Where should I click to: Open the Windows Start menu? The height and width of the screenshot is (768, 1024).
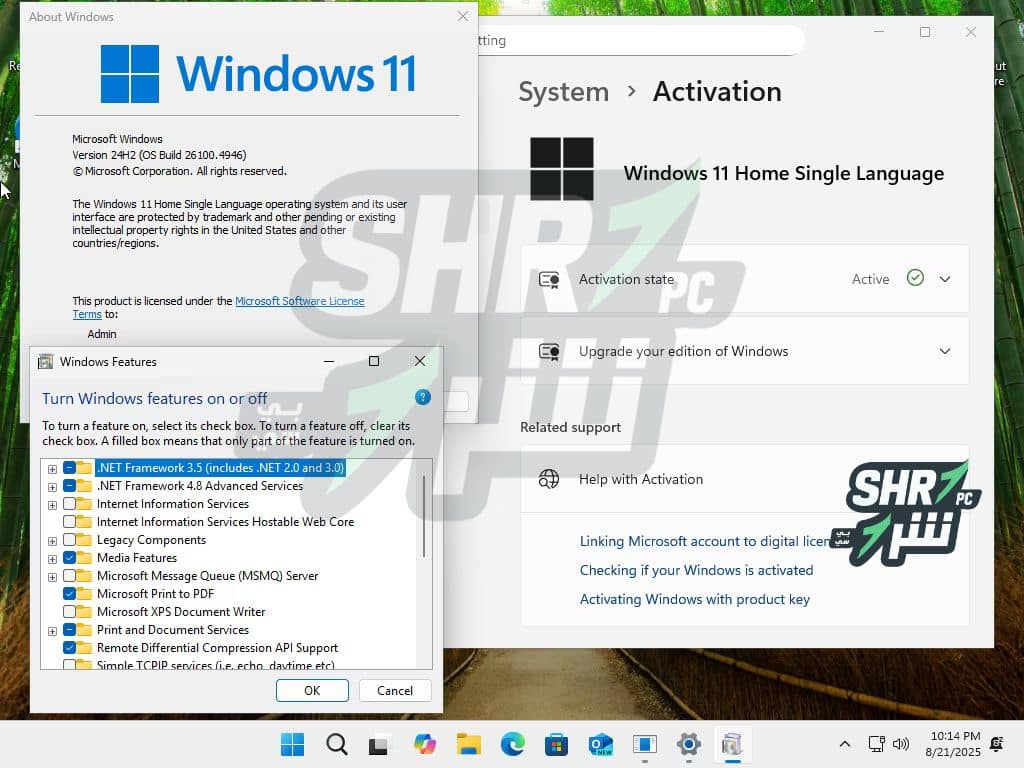292,744
